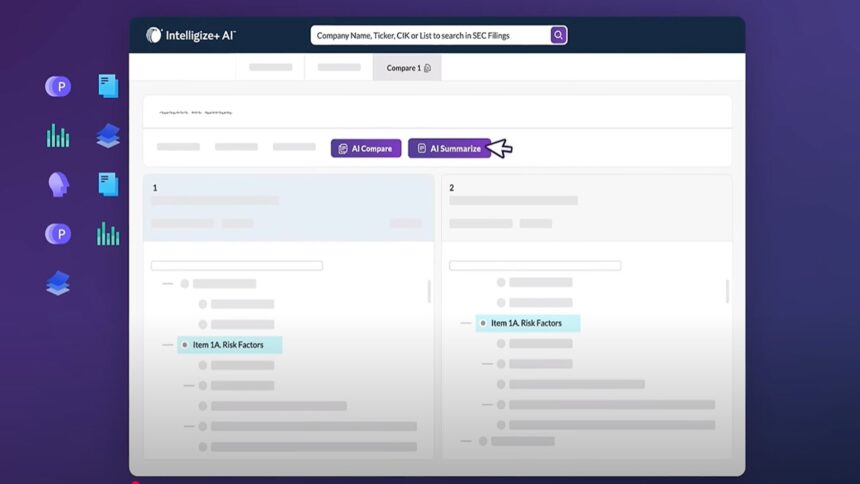Image resolution: width=860 pixels, height=484 pixels.
Task: Select the document 1 header card
Action: (288, 208)
